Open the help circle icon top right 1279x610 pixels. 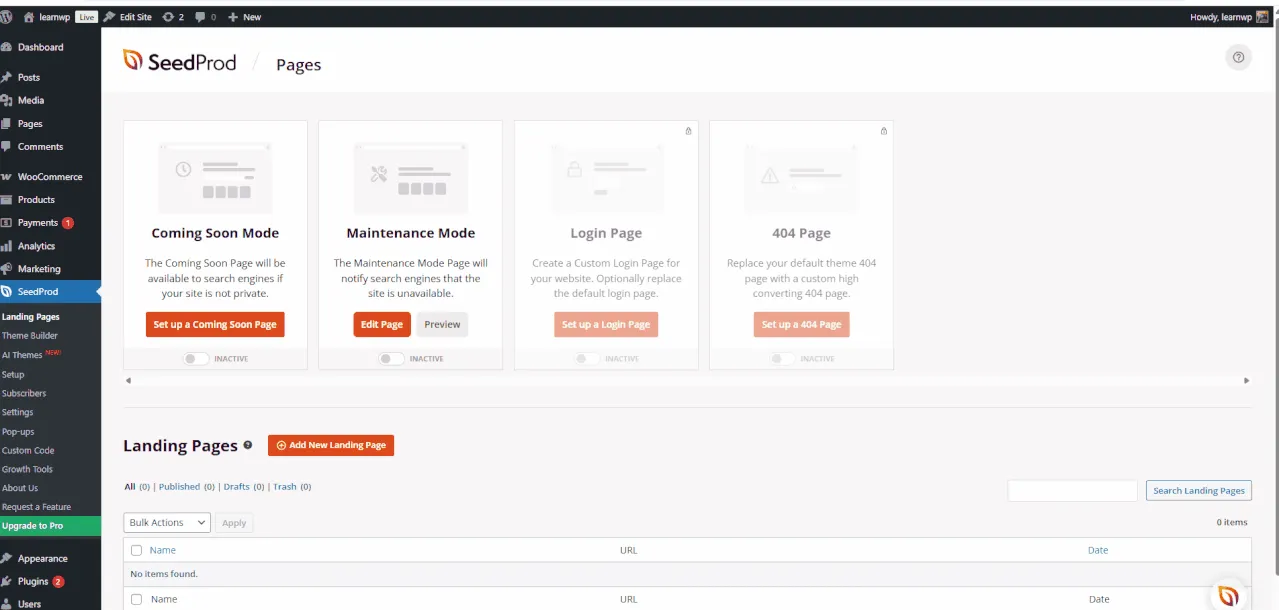pyautogui.click(x=1238, y=57)
